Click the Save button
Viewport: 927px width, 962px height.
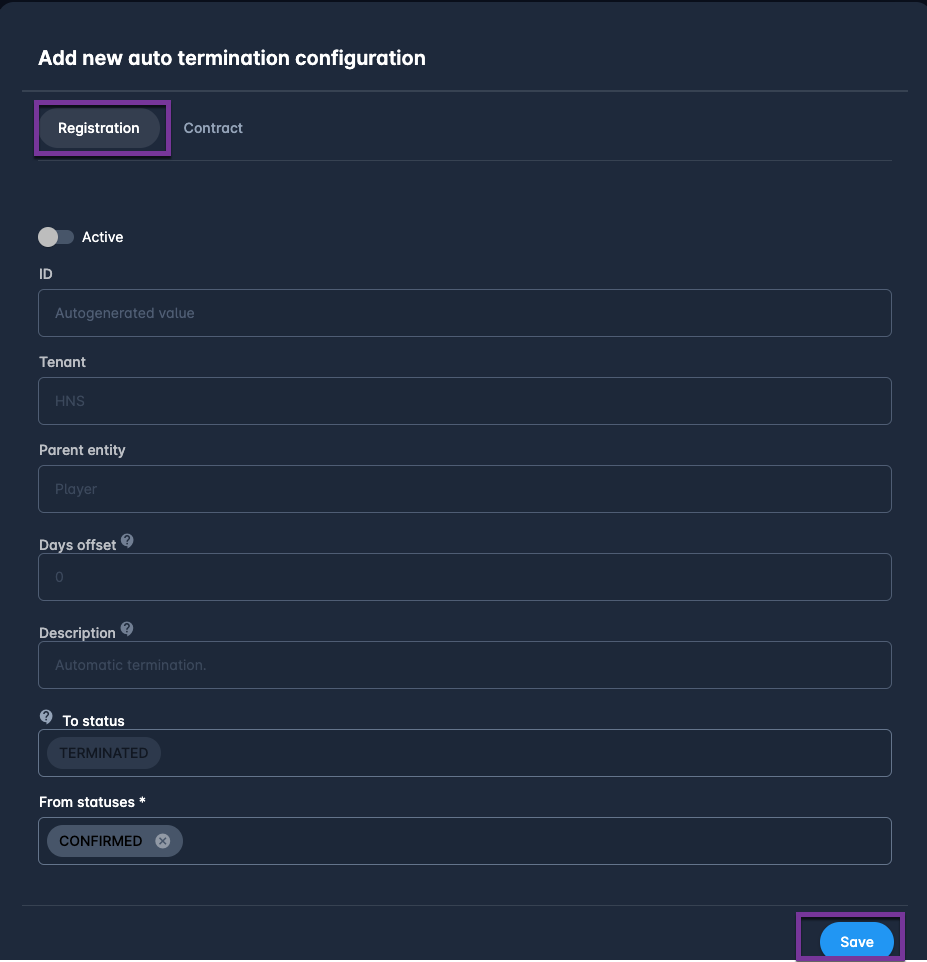pyautogui.click(x=856, y=942)
